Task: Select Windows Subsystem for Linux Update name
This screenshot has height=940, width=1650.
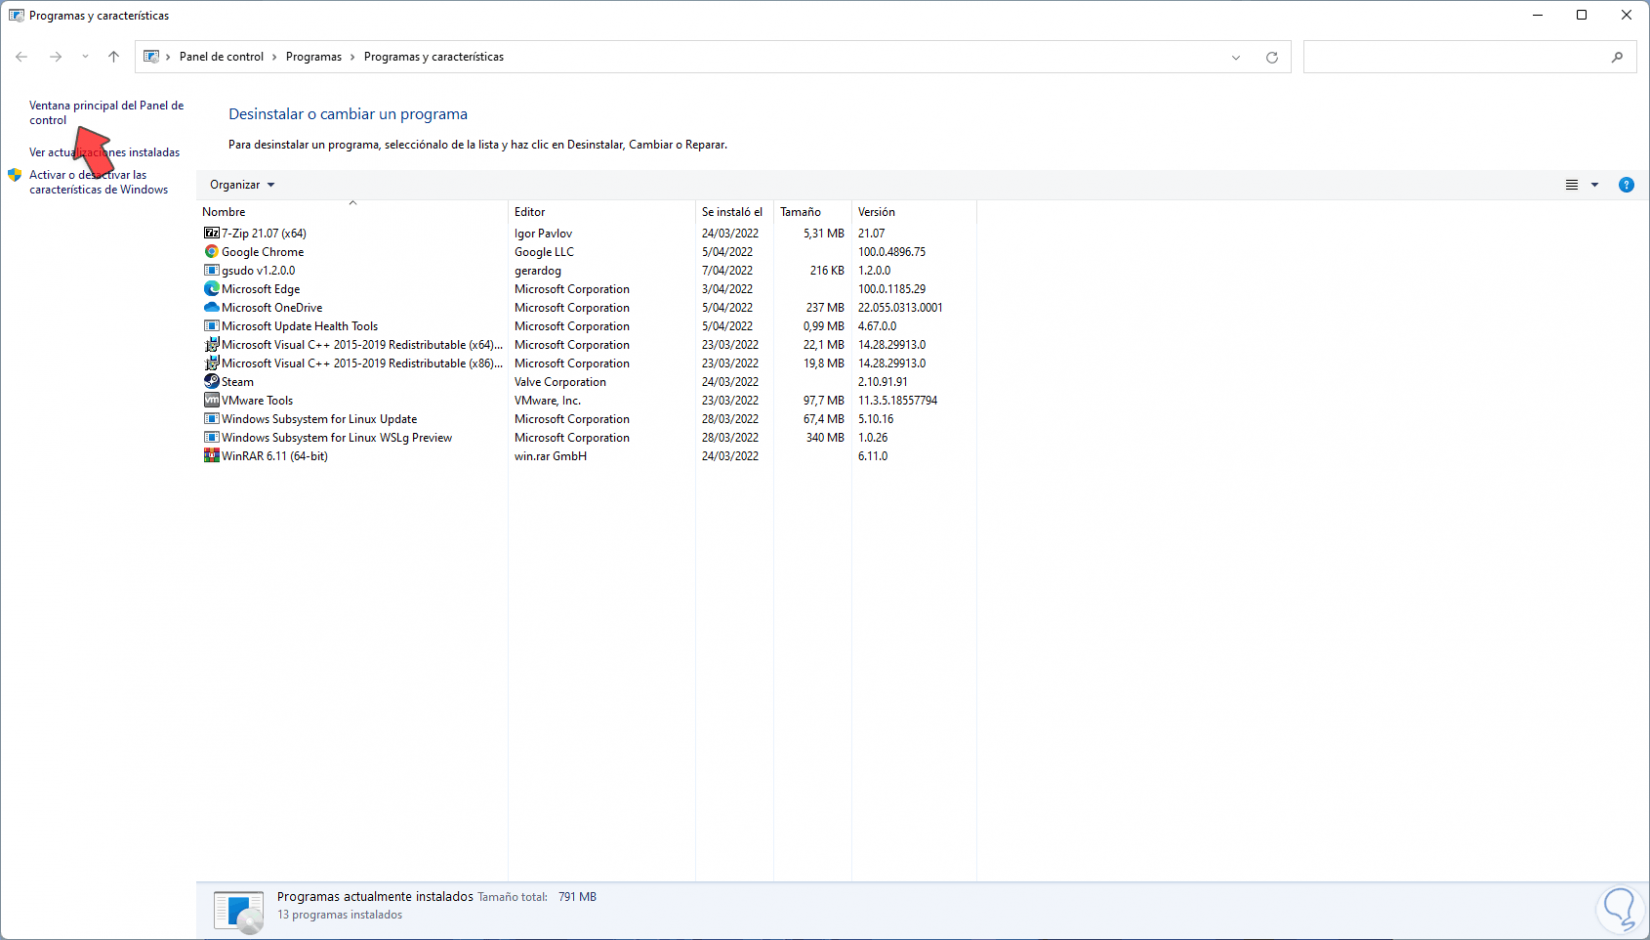Action: point(319,419)
